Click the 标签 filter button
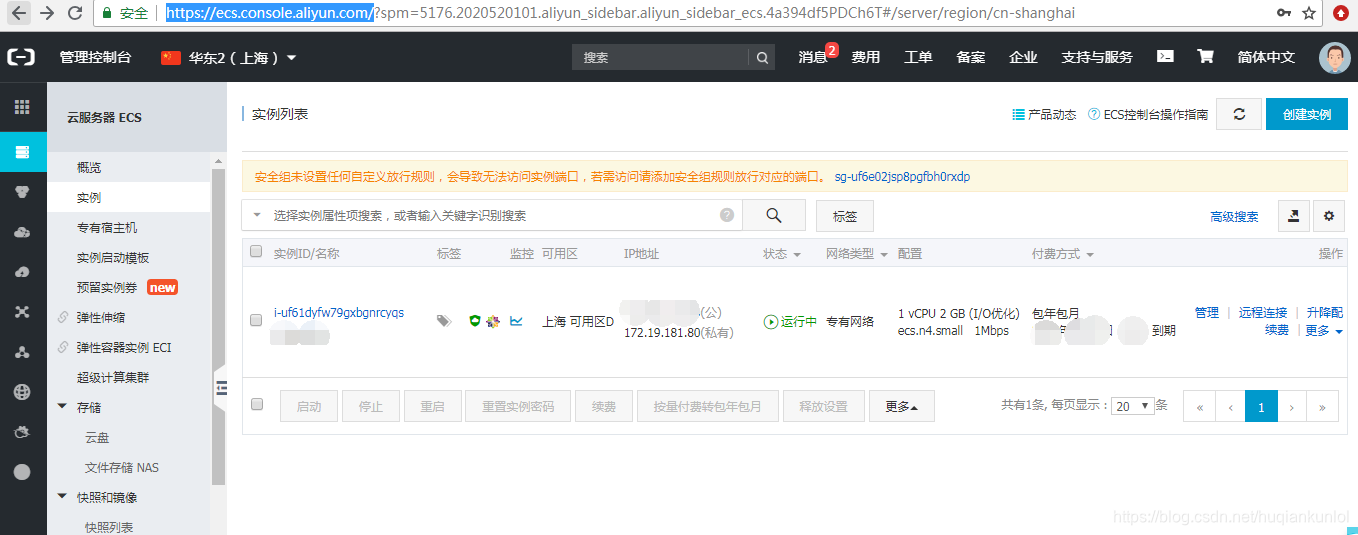Viewport: 1358px width, 535px height. pos(845,216)
